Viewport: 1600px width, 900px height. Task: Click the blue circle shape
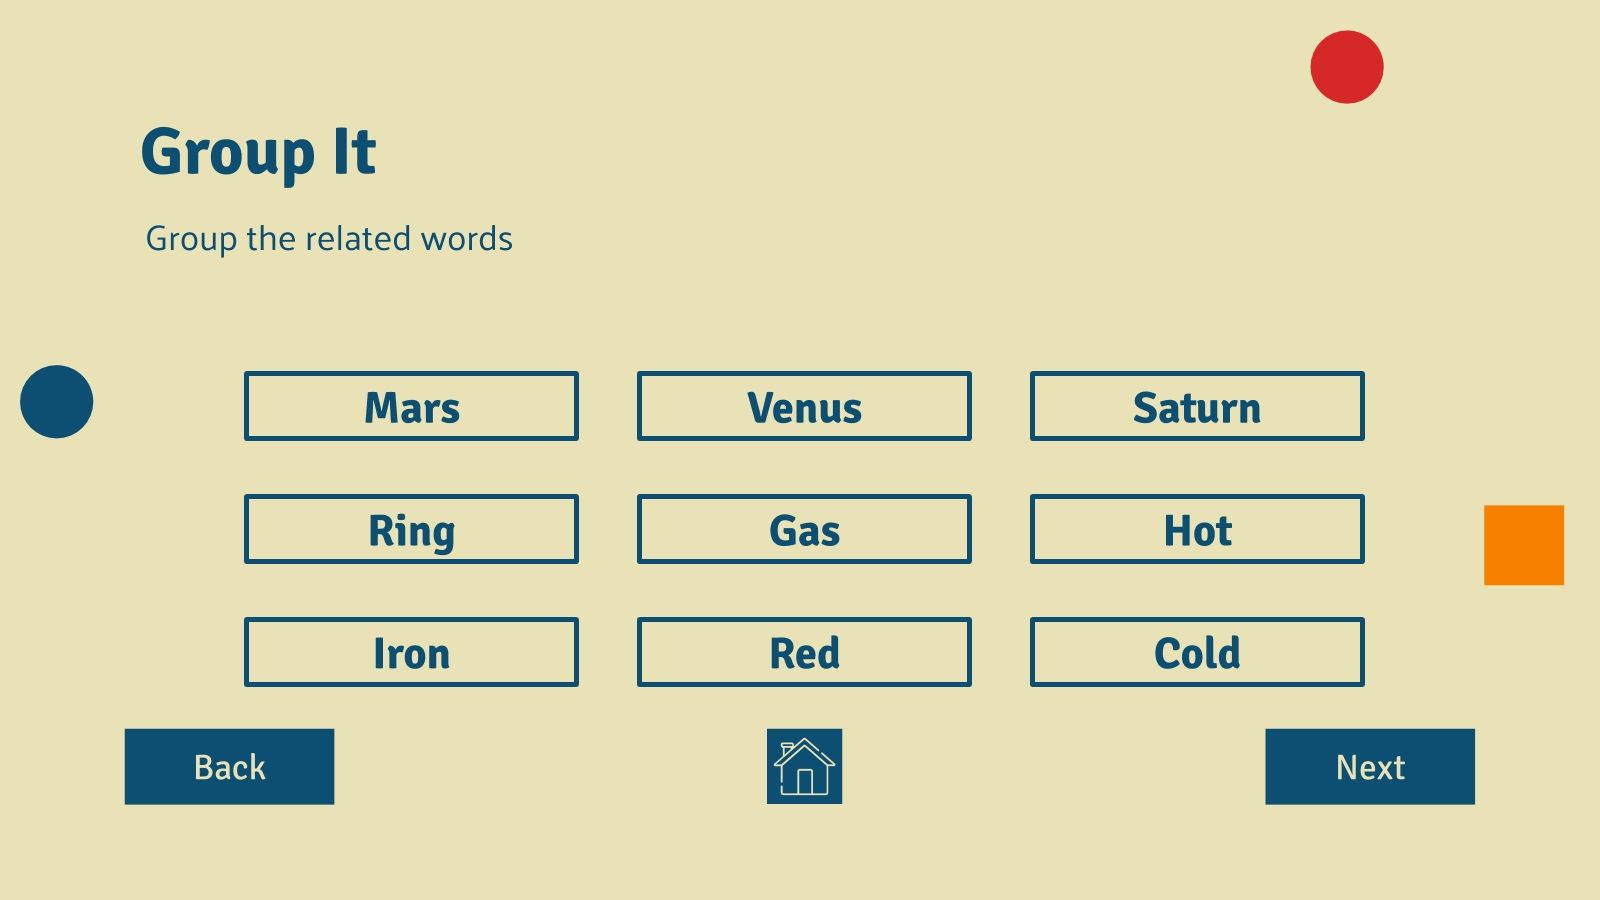56,401
